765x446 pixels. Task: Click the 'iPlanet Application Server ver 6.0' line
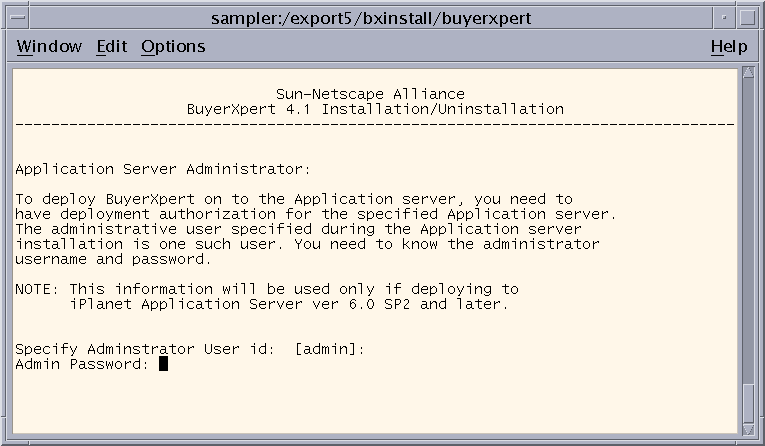[x=289, y=304]
